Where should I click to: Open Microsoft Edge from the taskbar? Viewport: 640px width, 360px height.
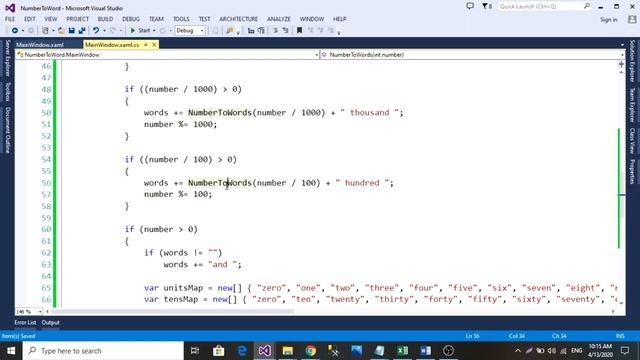(x=242, y=351)
